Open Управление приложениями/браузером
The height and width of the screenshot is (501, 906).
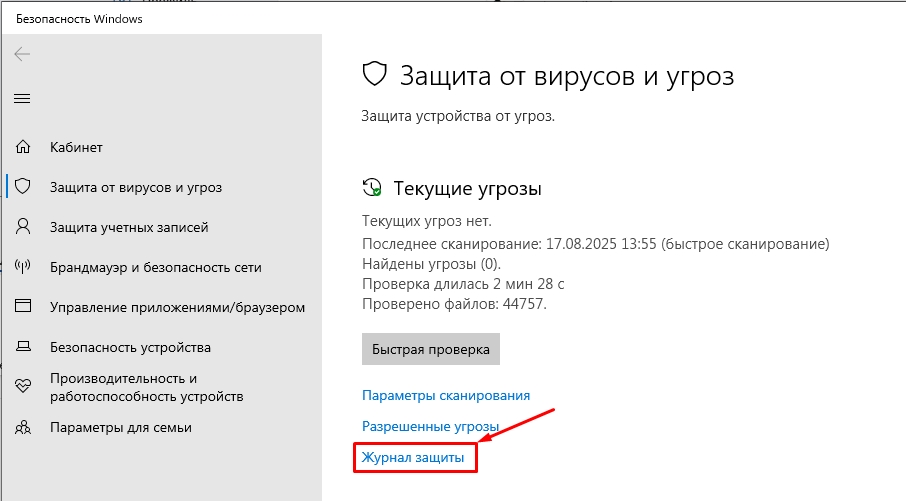click(177, 307)
